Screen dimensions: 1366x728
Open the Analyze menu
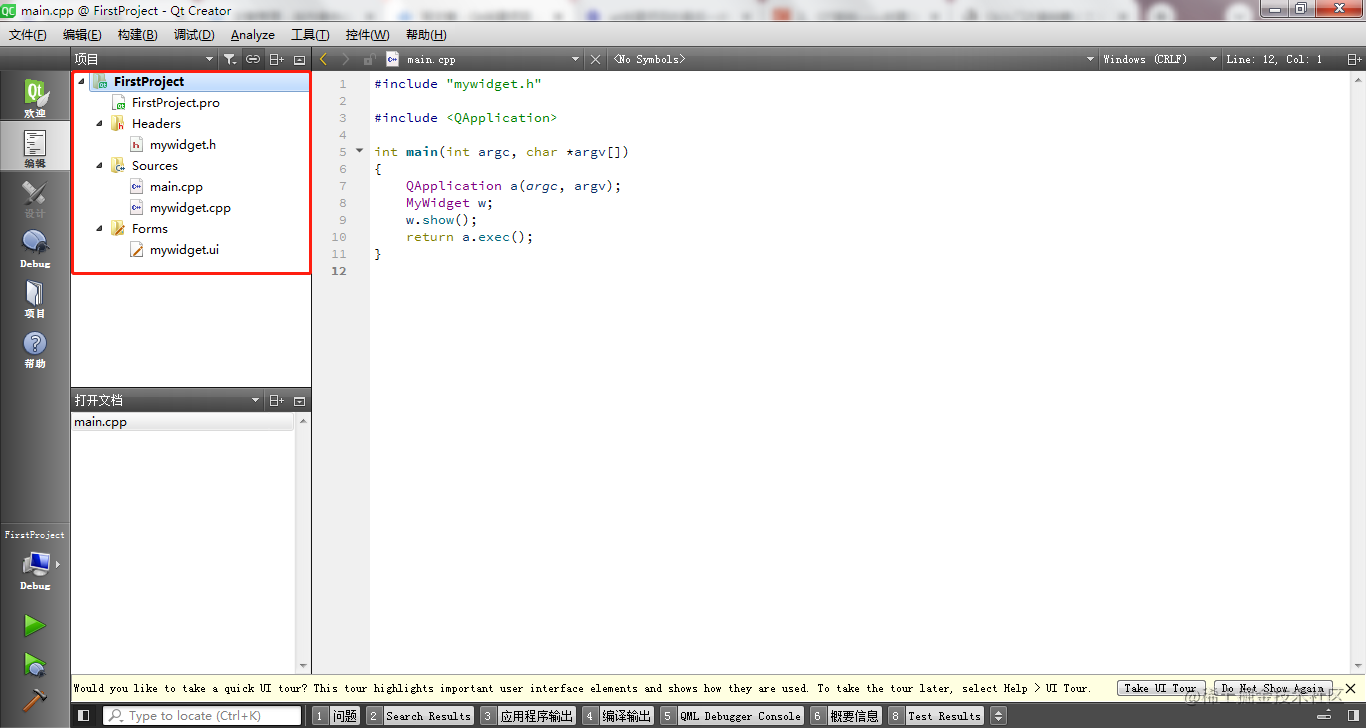pos(252,35)
